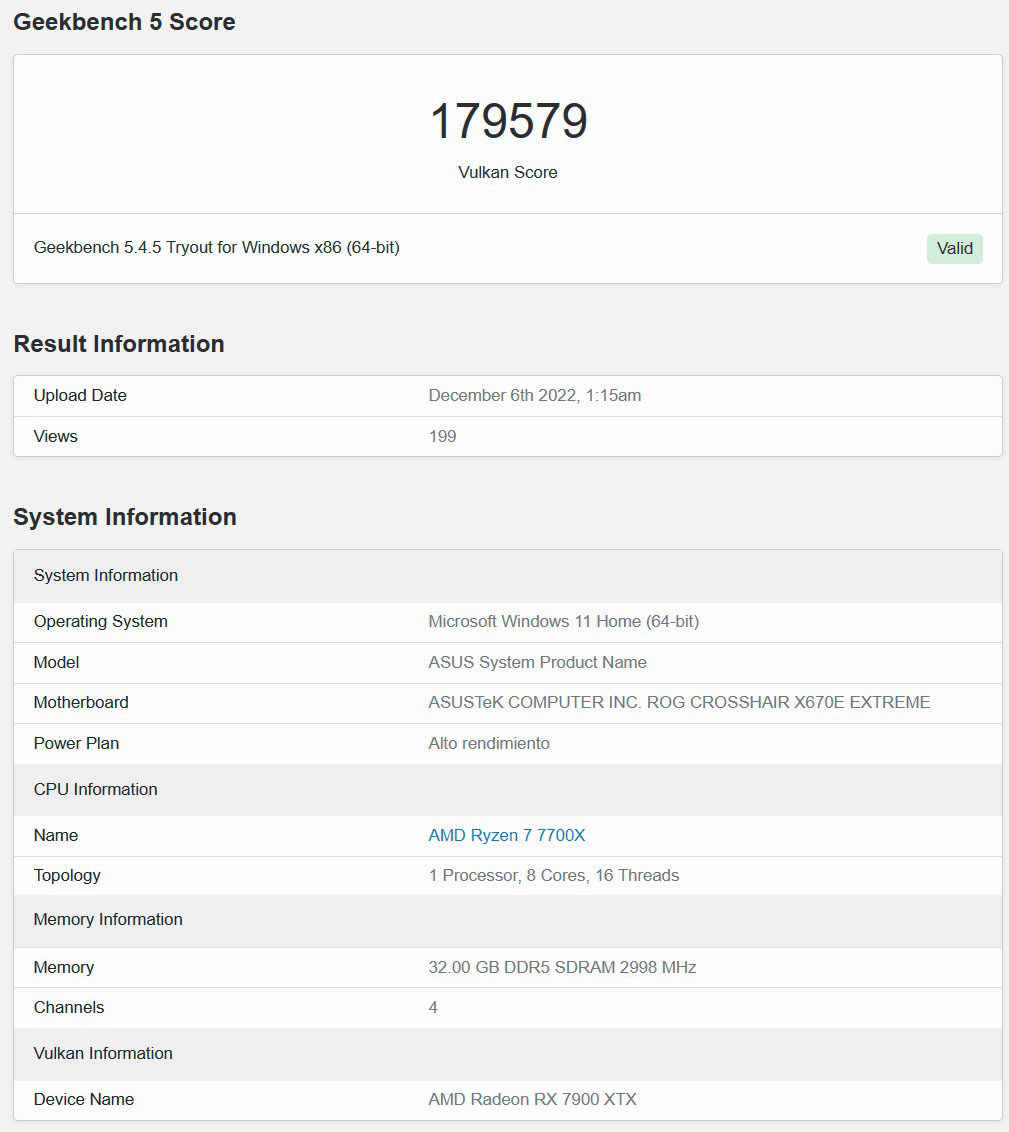Click the Memory Information header row

tap(507, 920)
